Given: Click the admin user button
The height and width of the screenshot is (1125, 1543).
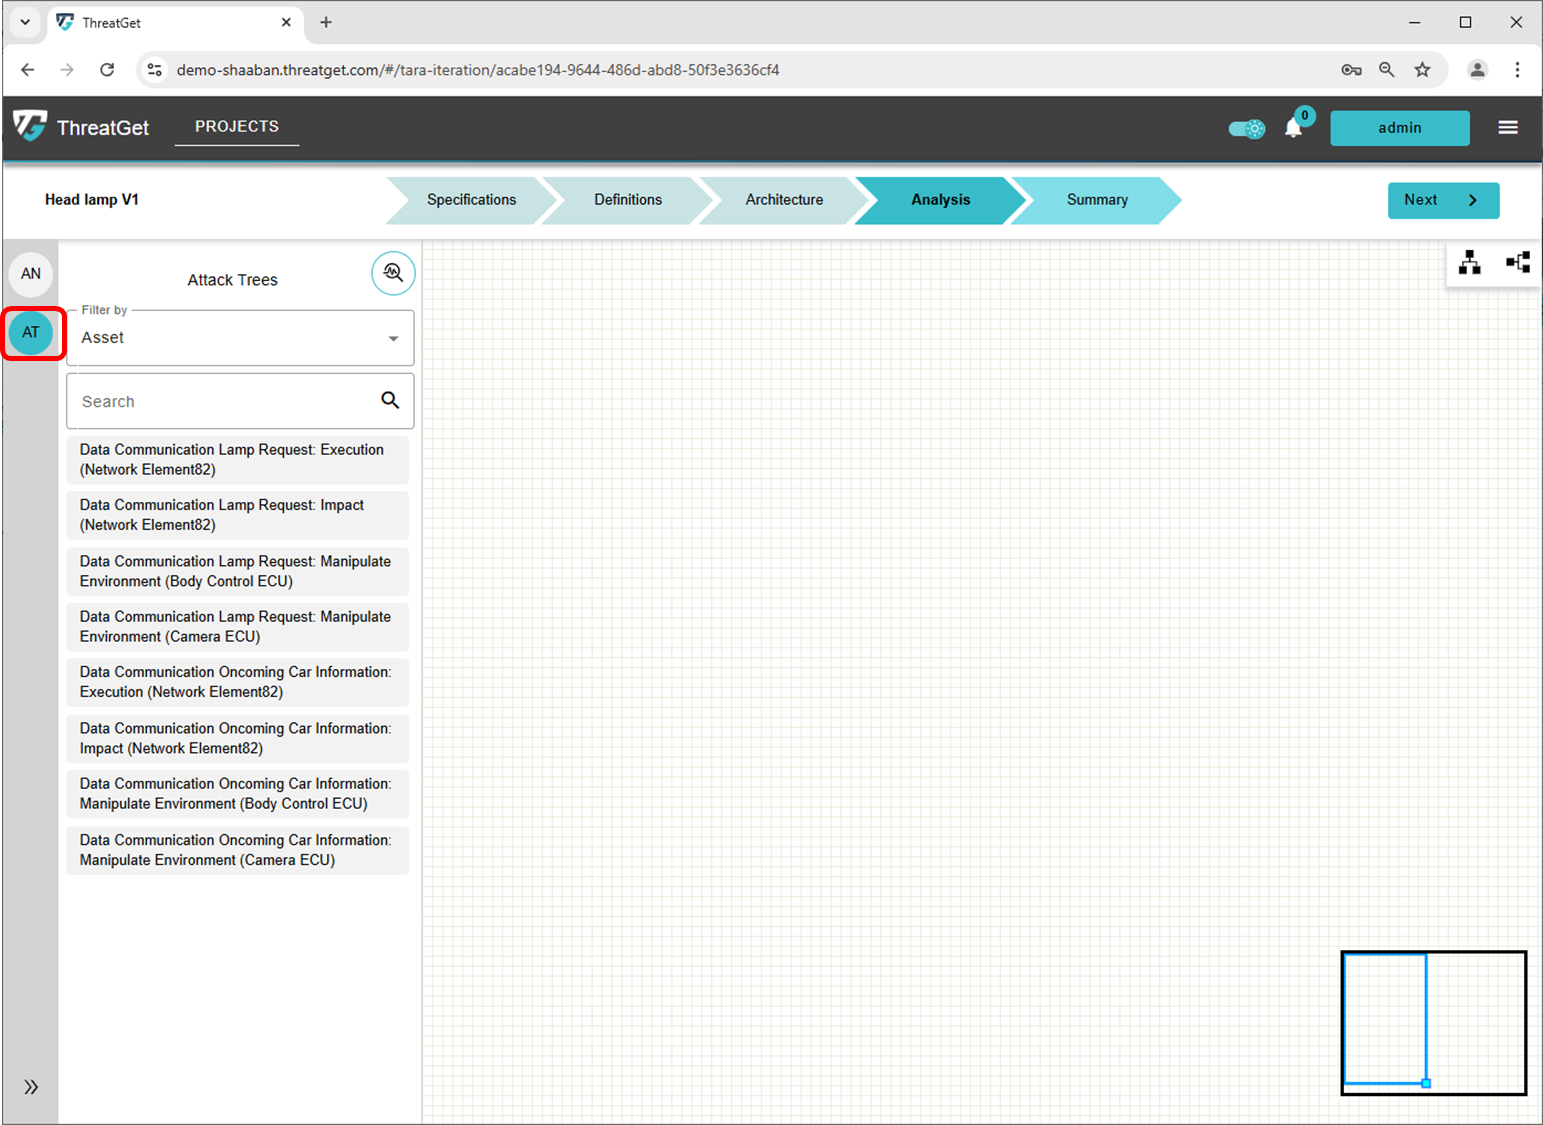Looking at the screenshot, I should pyautogui.click(x=1399, y=128).
